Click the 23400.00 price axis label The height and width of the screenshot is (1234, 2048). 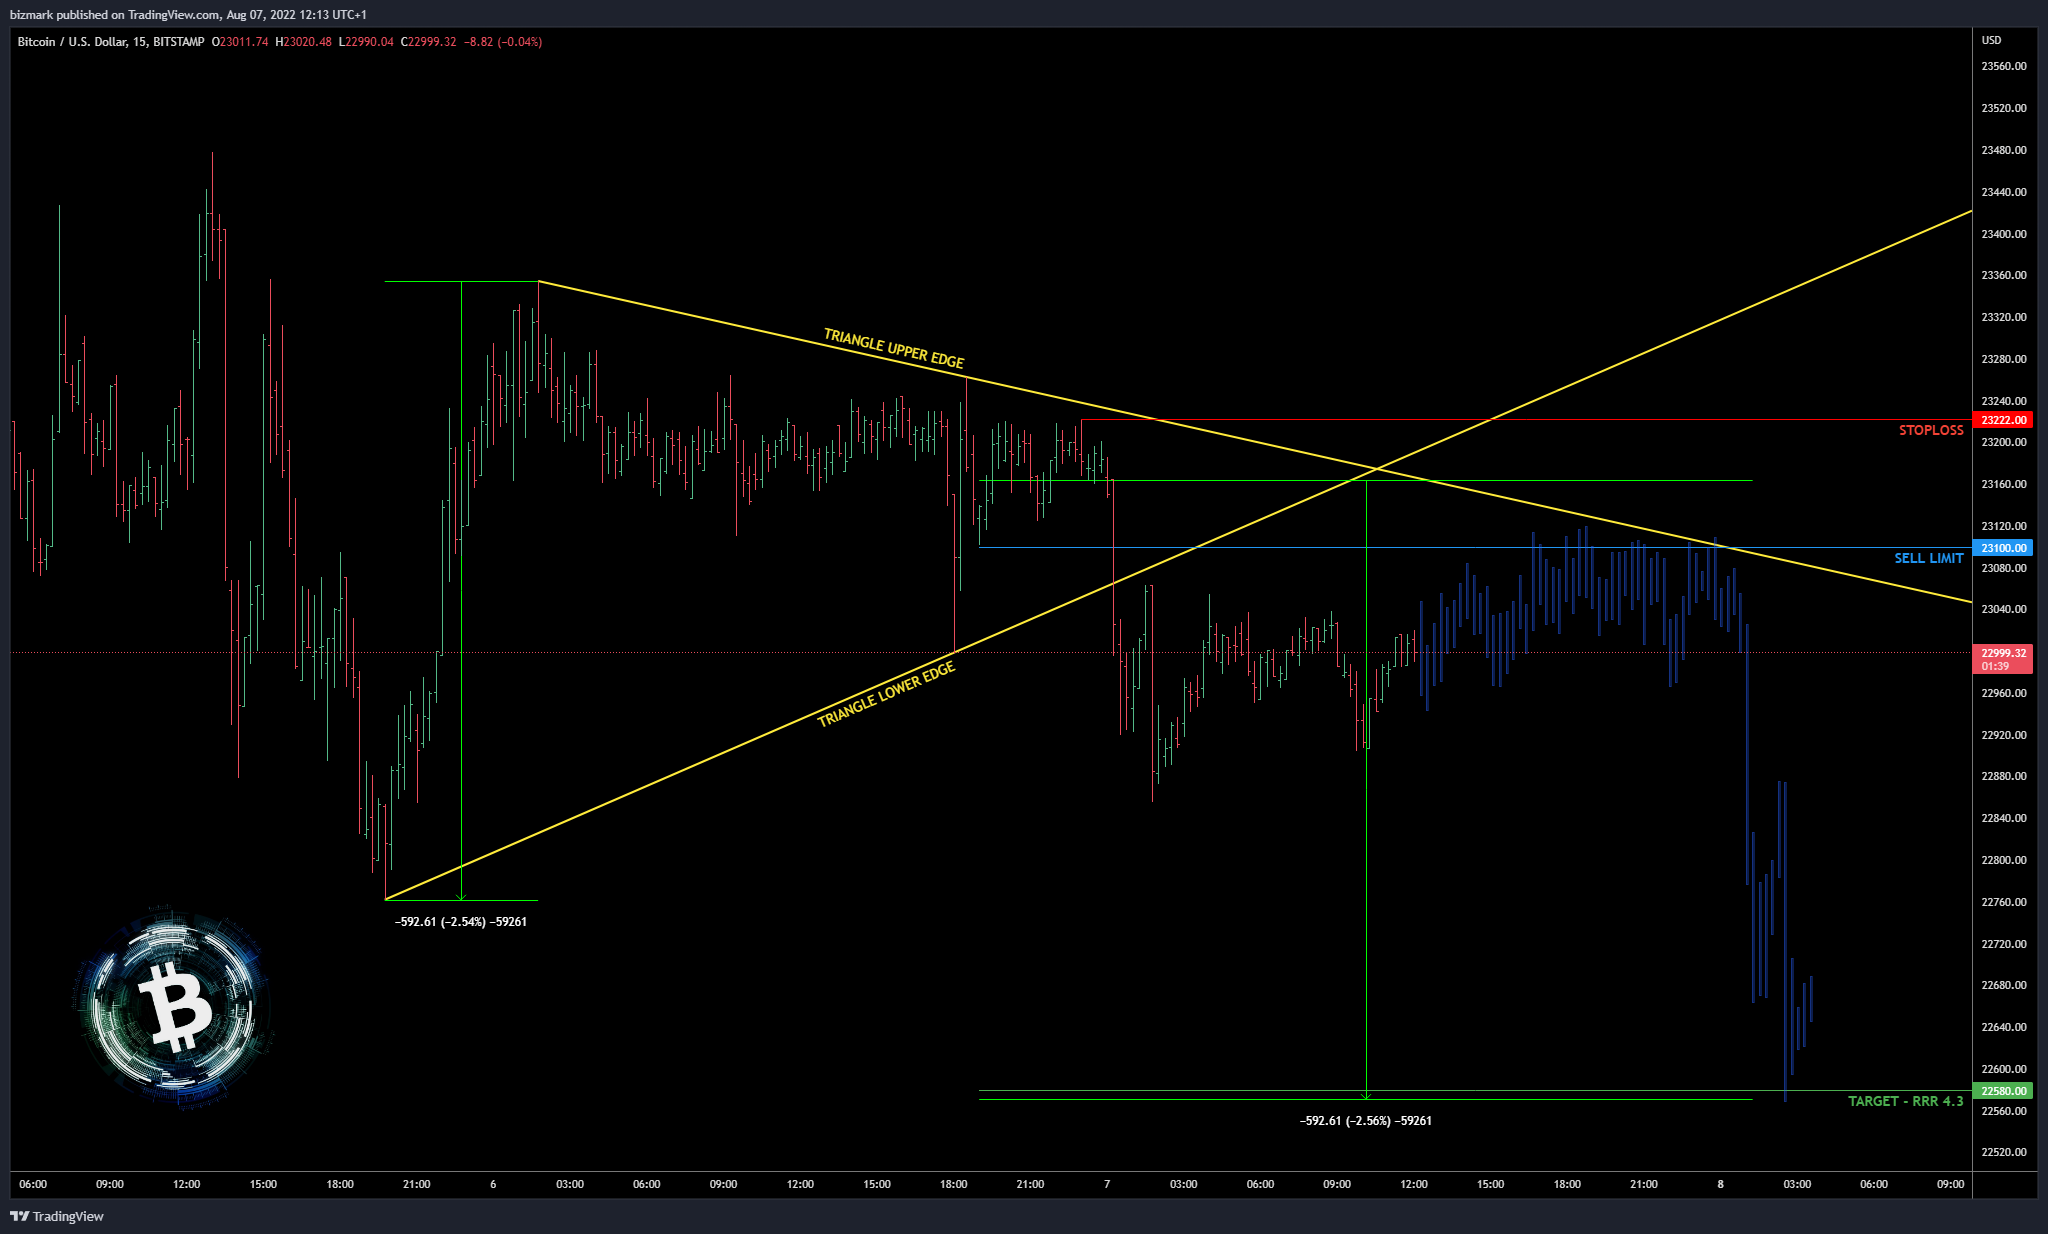click(x=2004, y=234)
